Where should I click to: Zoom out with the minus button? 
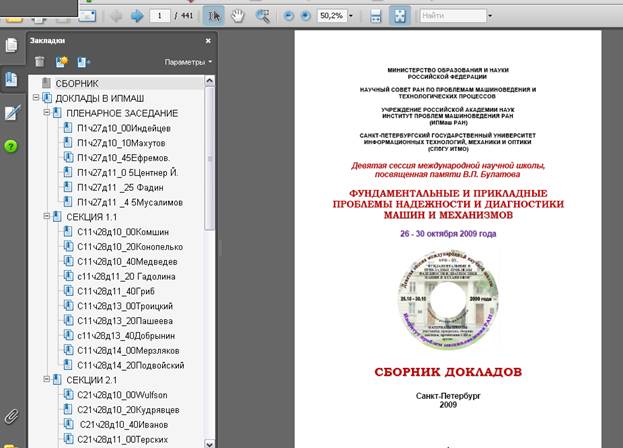[288, 16]
